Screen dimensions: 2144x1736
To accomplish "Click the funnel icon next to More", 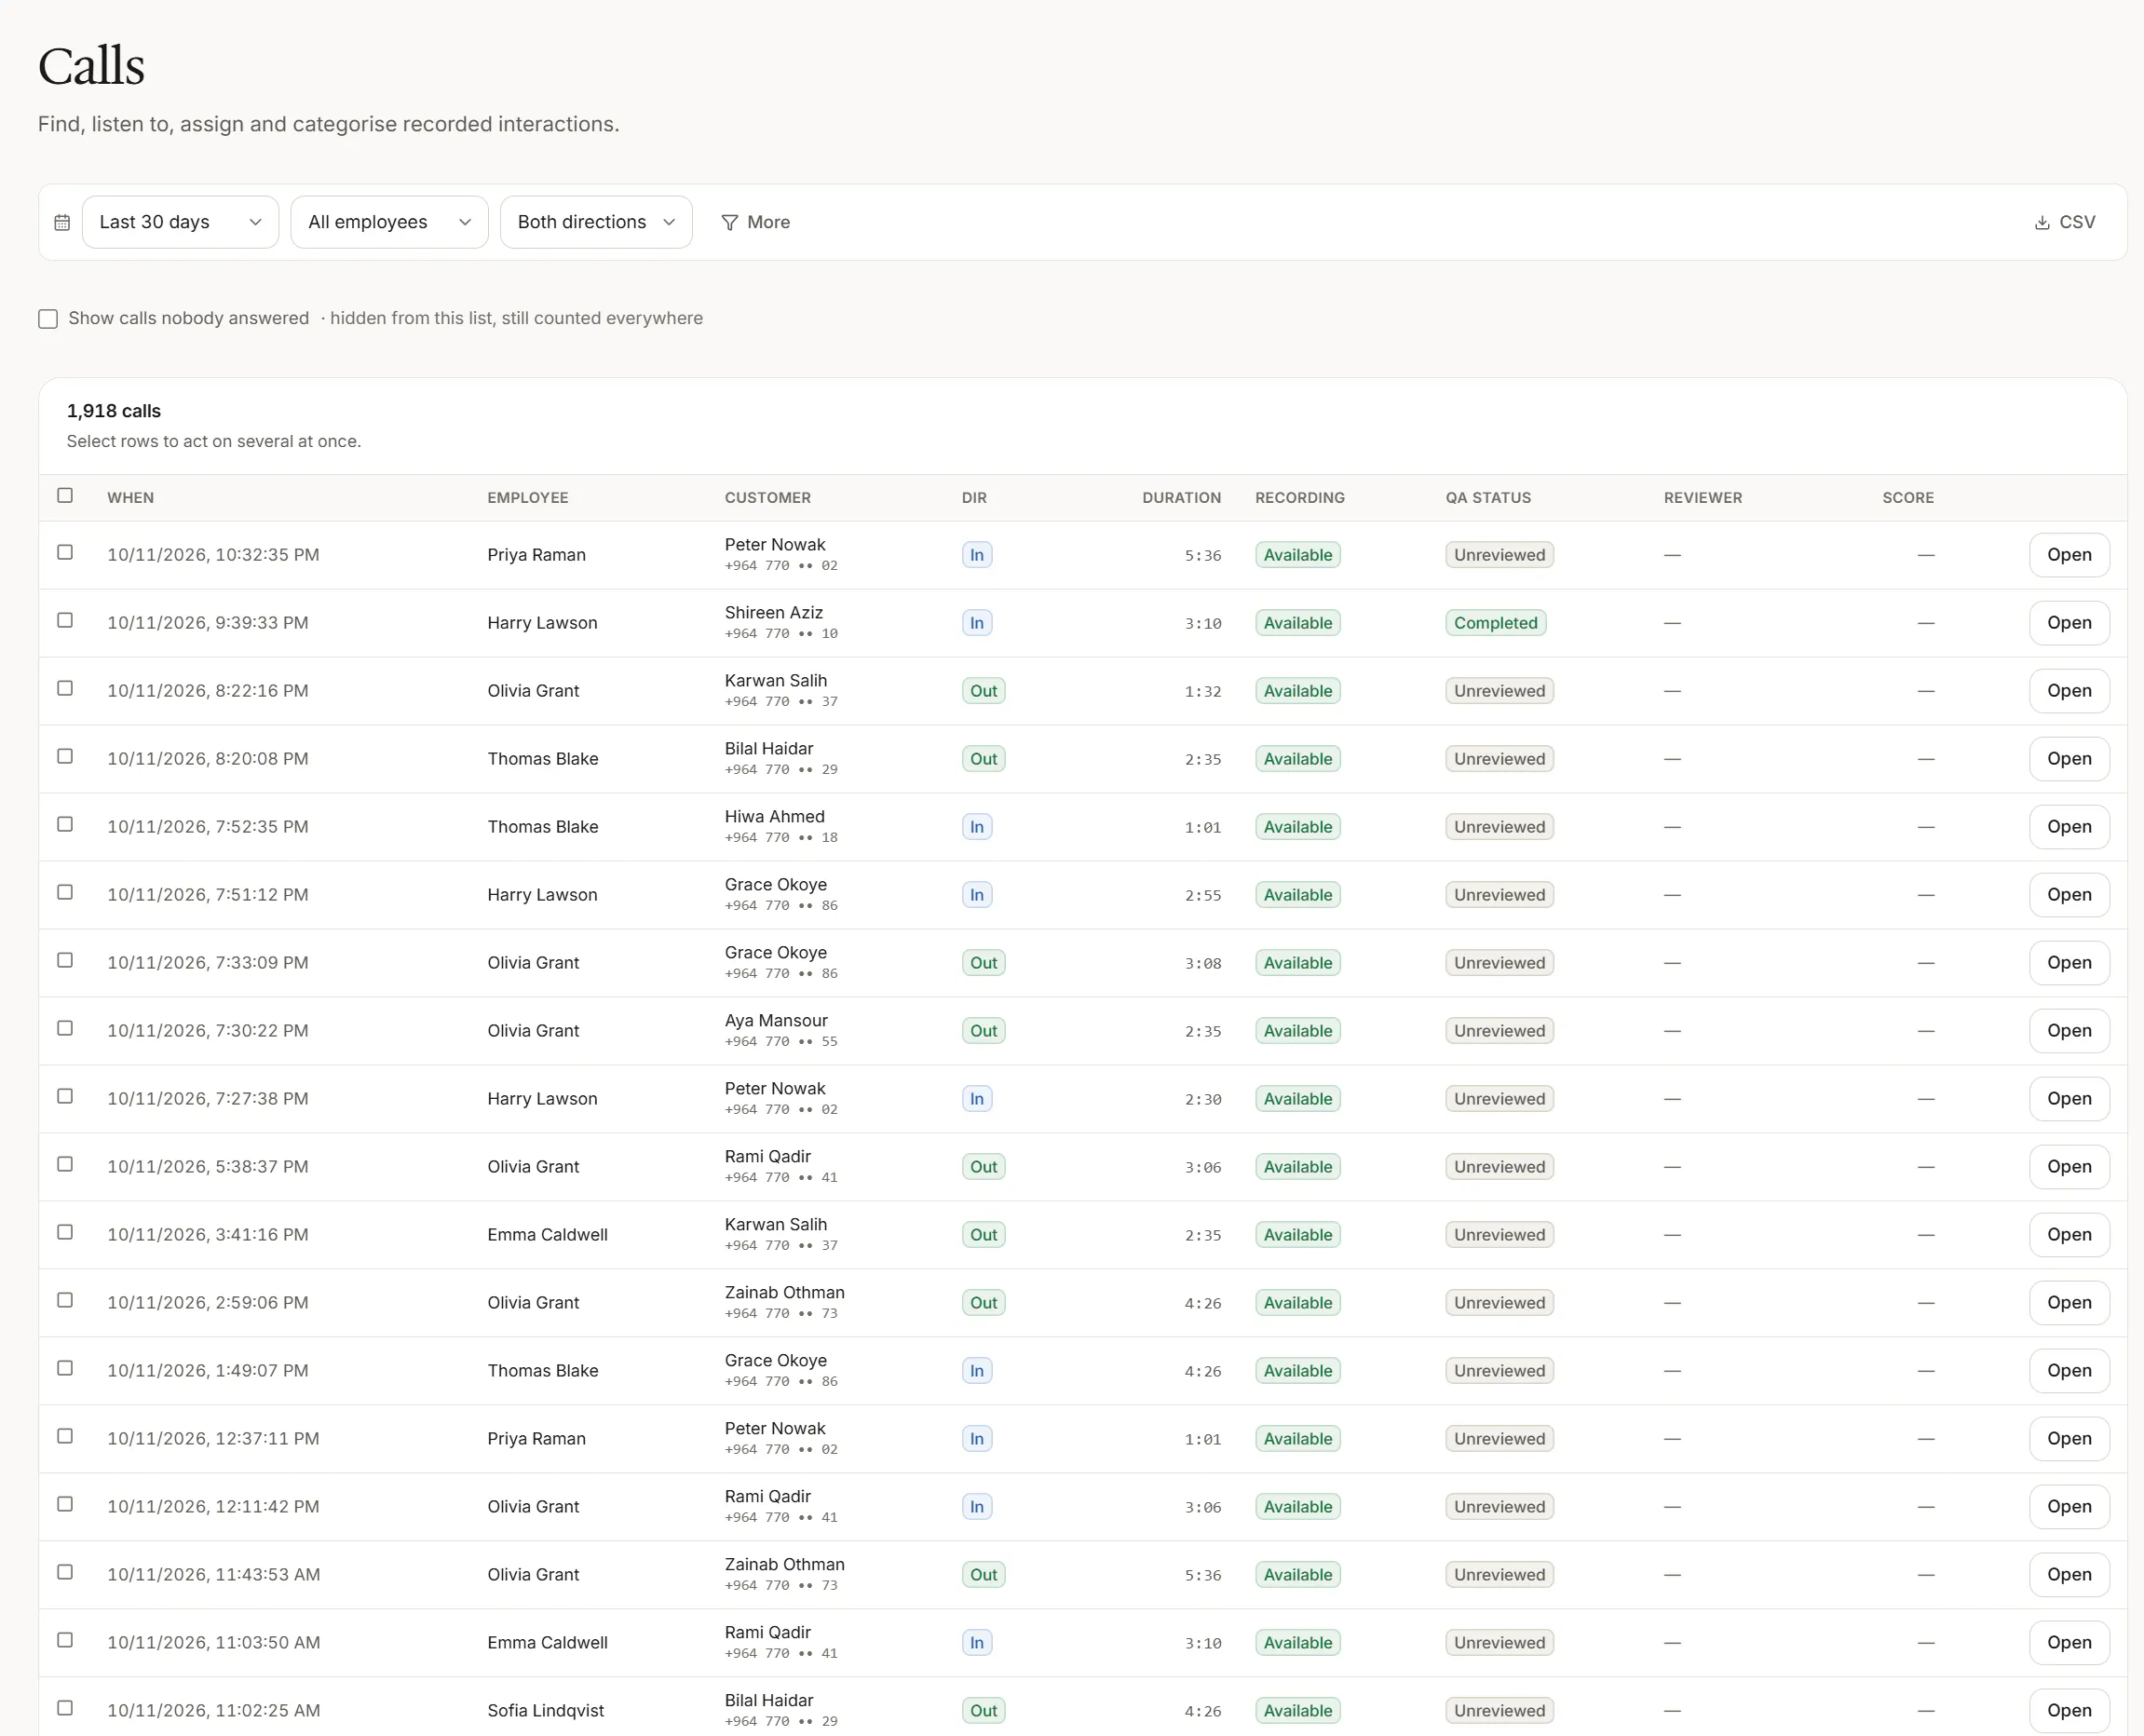I will coord(730,222).
